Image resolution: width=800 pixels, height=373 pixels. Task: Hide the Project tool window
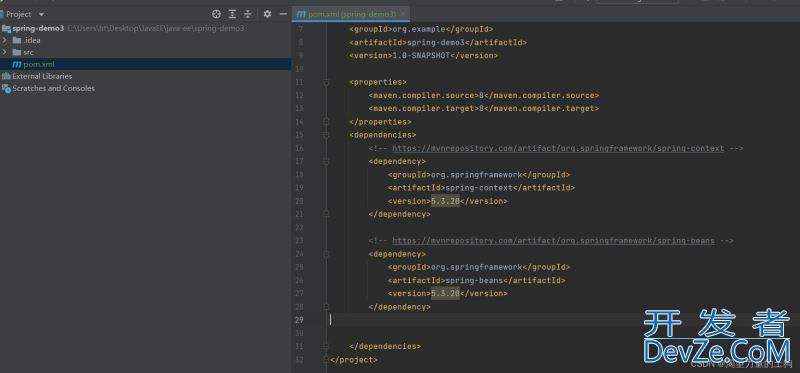click(x=283, y=14)
